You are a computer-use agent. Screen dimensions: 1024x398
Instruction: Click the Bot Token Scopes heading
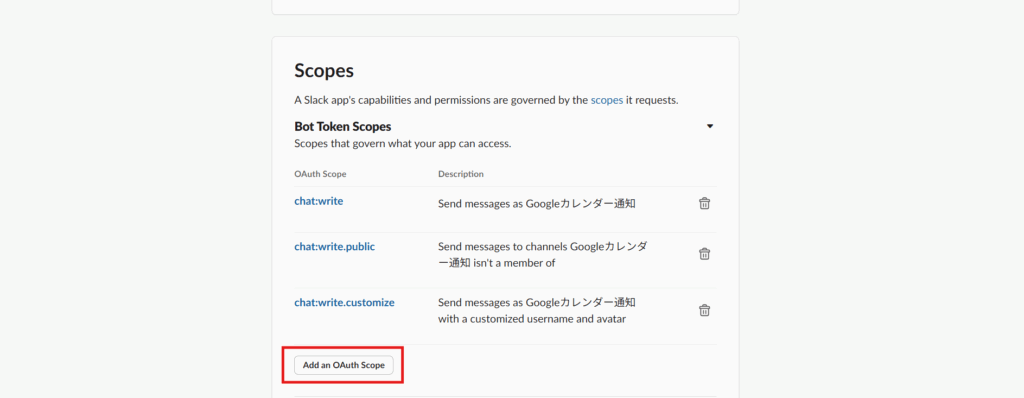(343, 126)
